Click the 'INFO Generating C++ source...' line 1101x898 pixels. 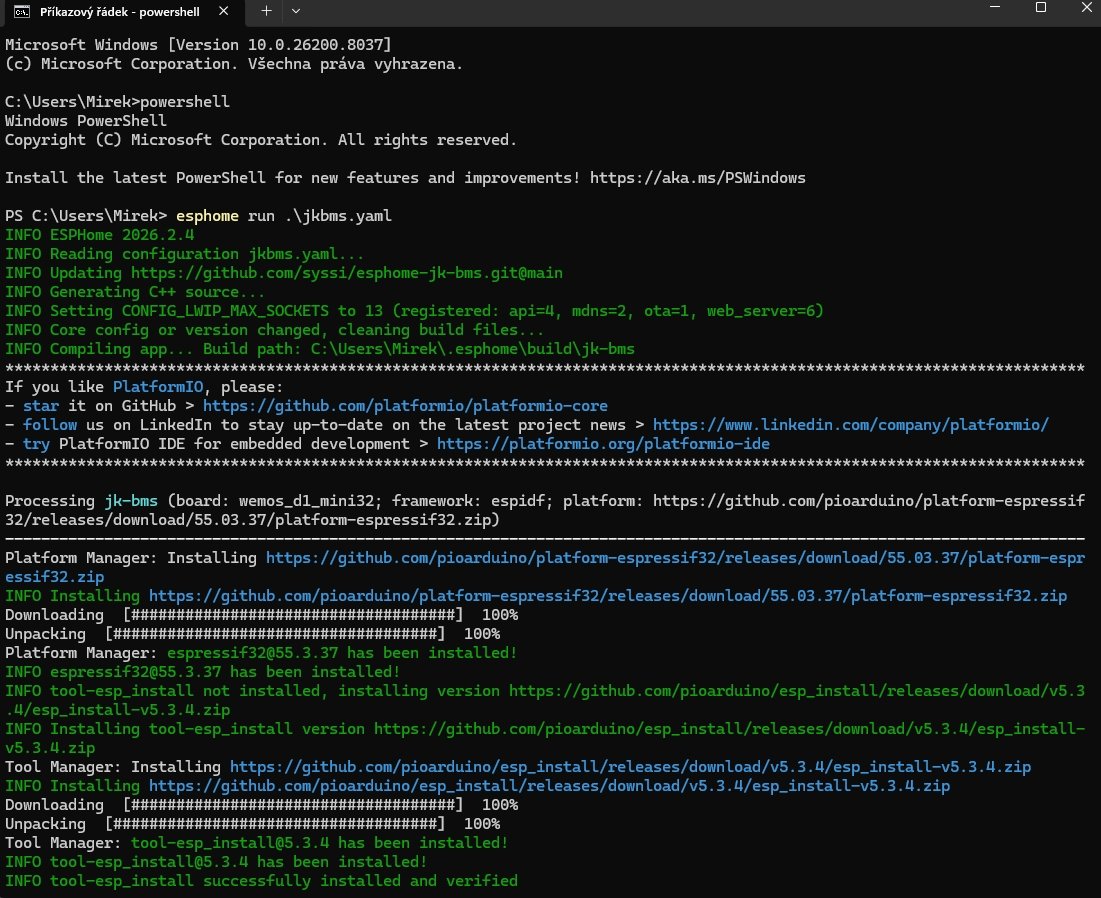(x=135, y=291)
